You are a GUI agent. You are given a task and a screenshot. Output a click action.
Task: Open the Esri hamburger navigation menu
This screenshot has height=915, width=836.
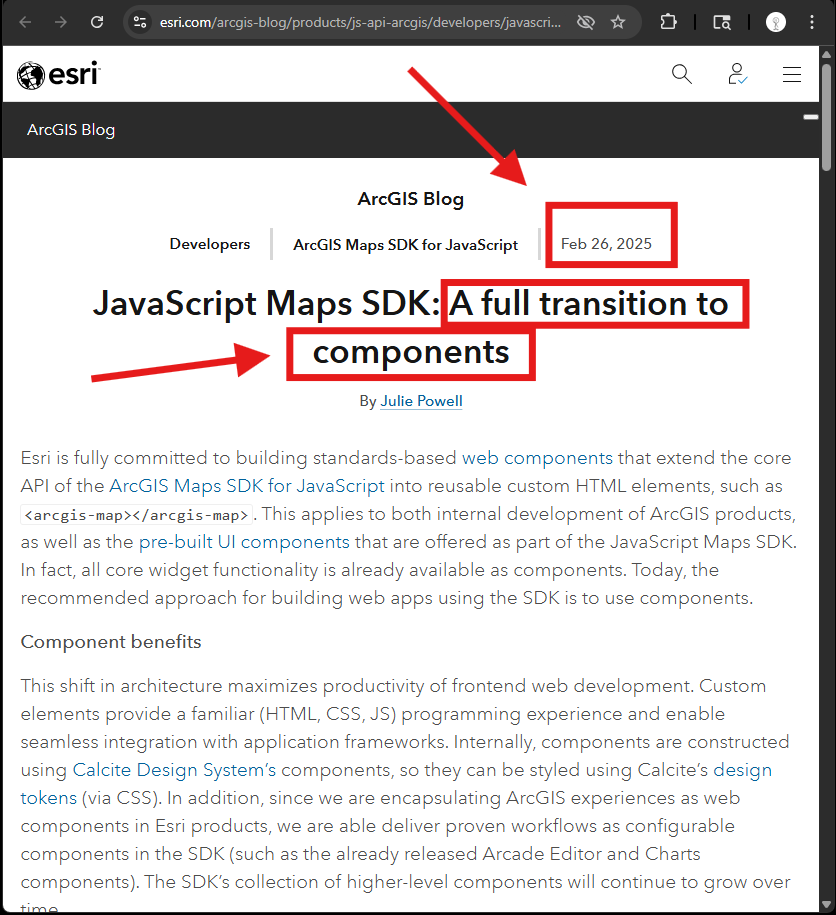pos(792,74)
